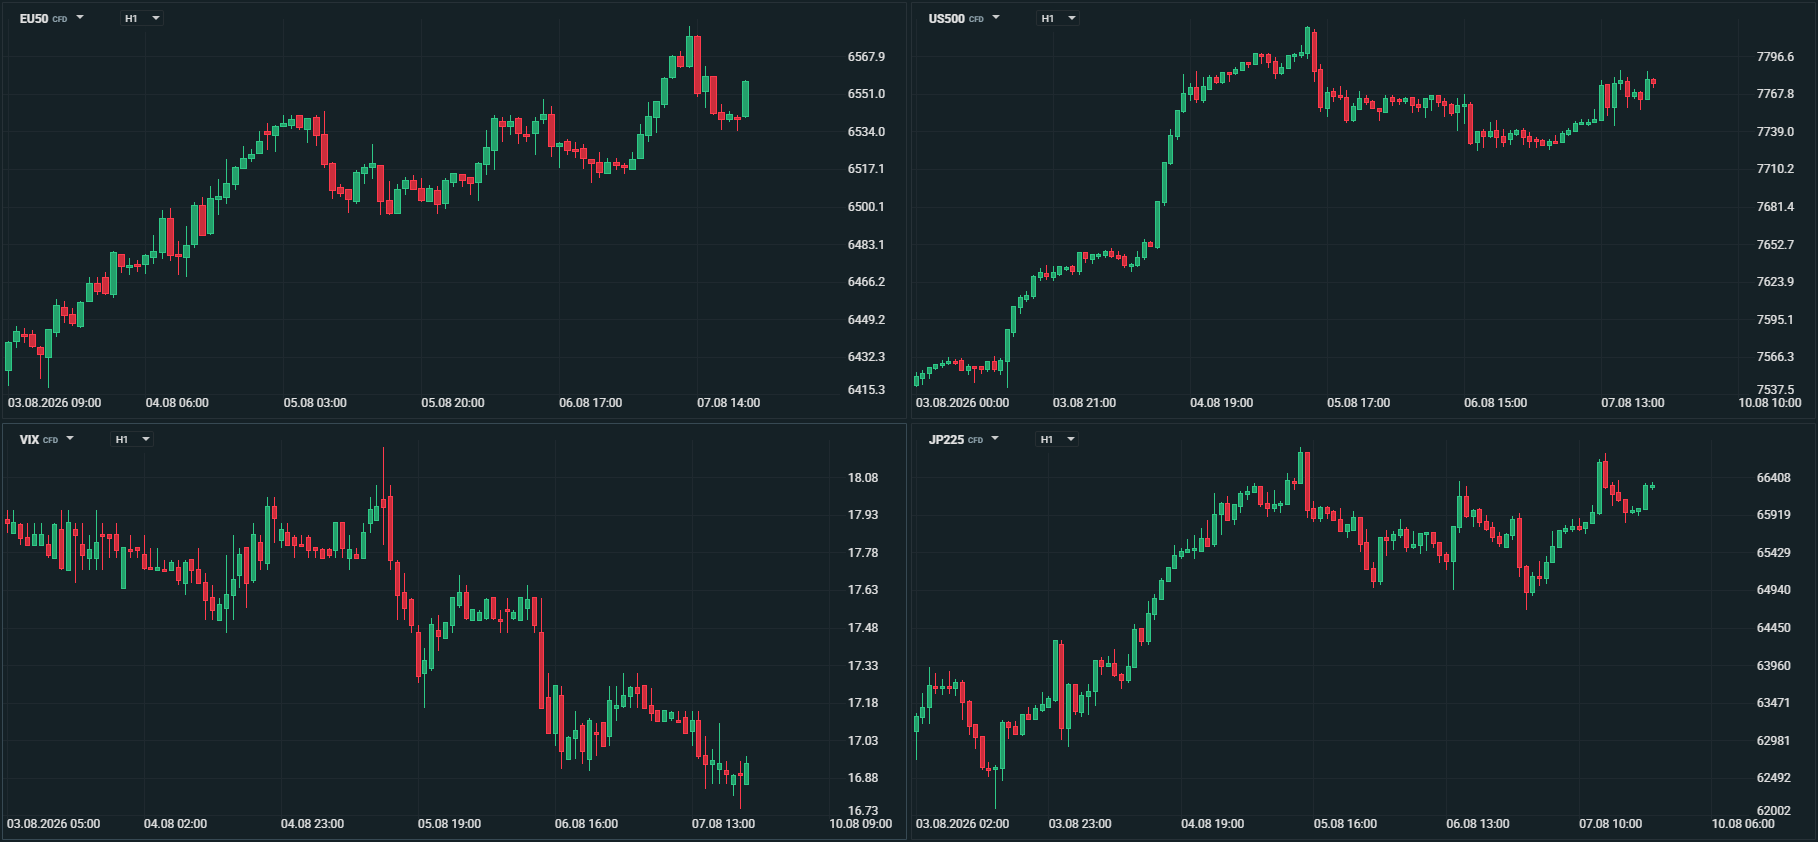This screenshot has height=842, width=1818.
Task: Click the JP225 CFD symbol label
Action: point(956,440)
